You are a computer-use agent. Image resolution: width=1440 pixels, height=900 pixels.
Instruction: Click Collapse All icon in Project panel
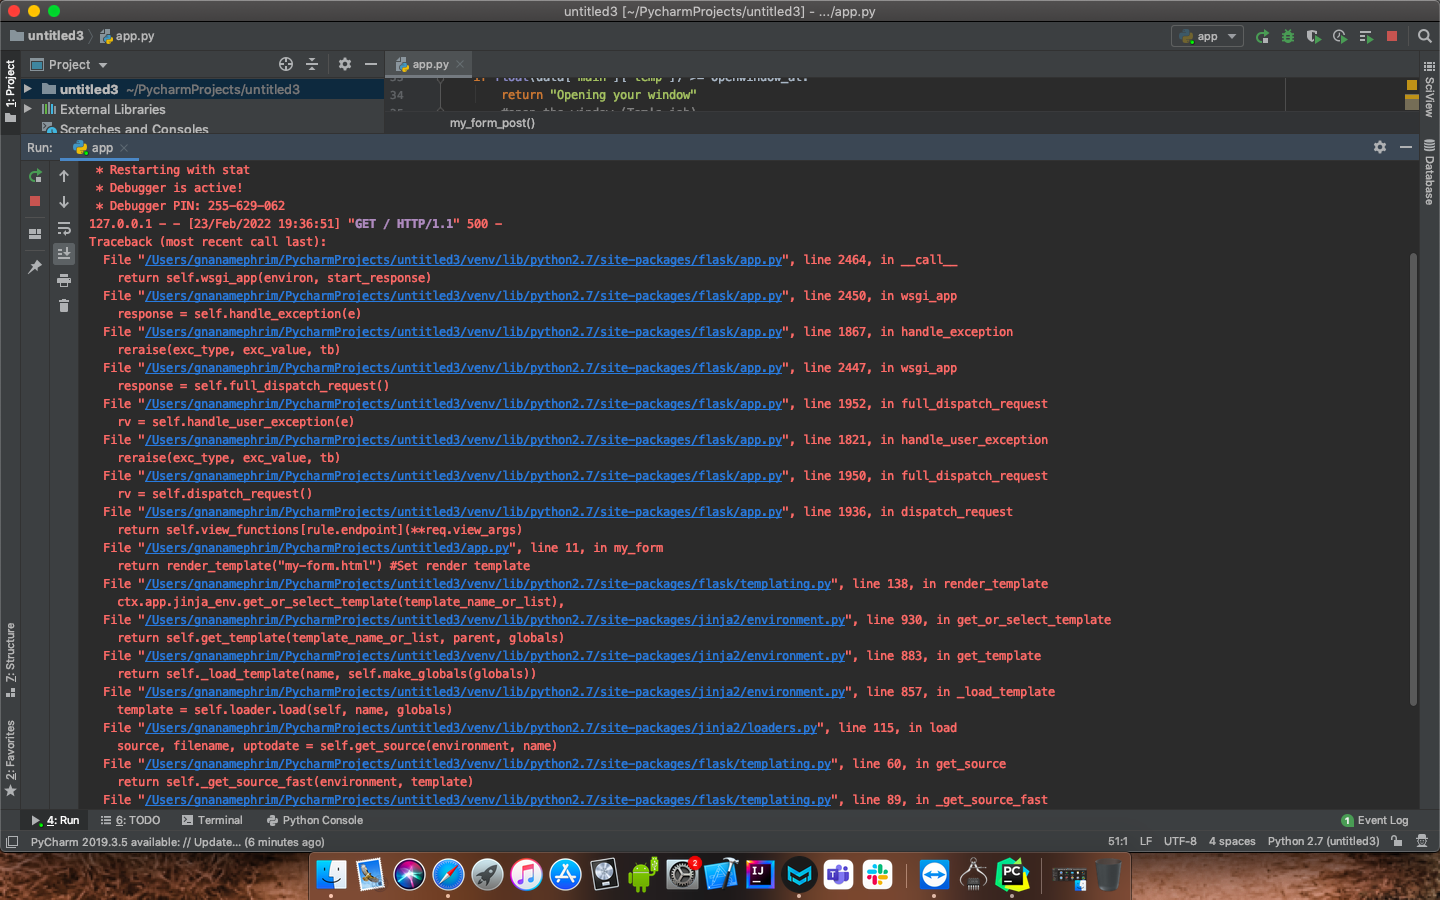[312, 64]
